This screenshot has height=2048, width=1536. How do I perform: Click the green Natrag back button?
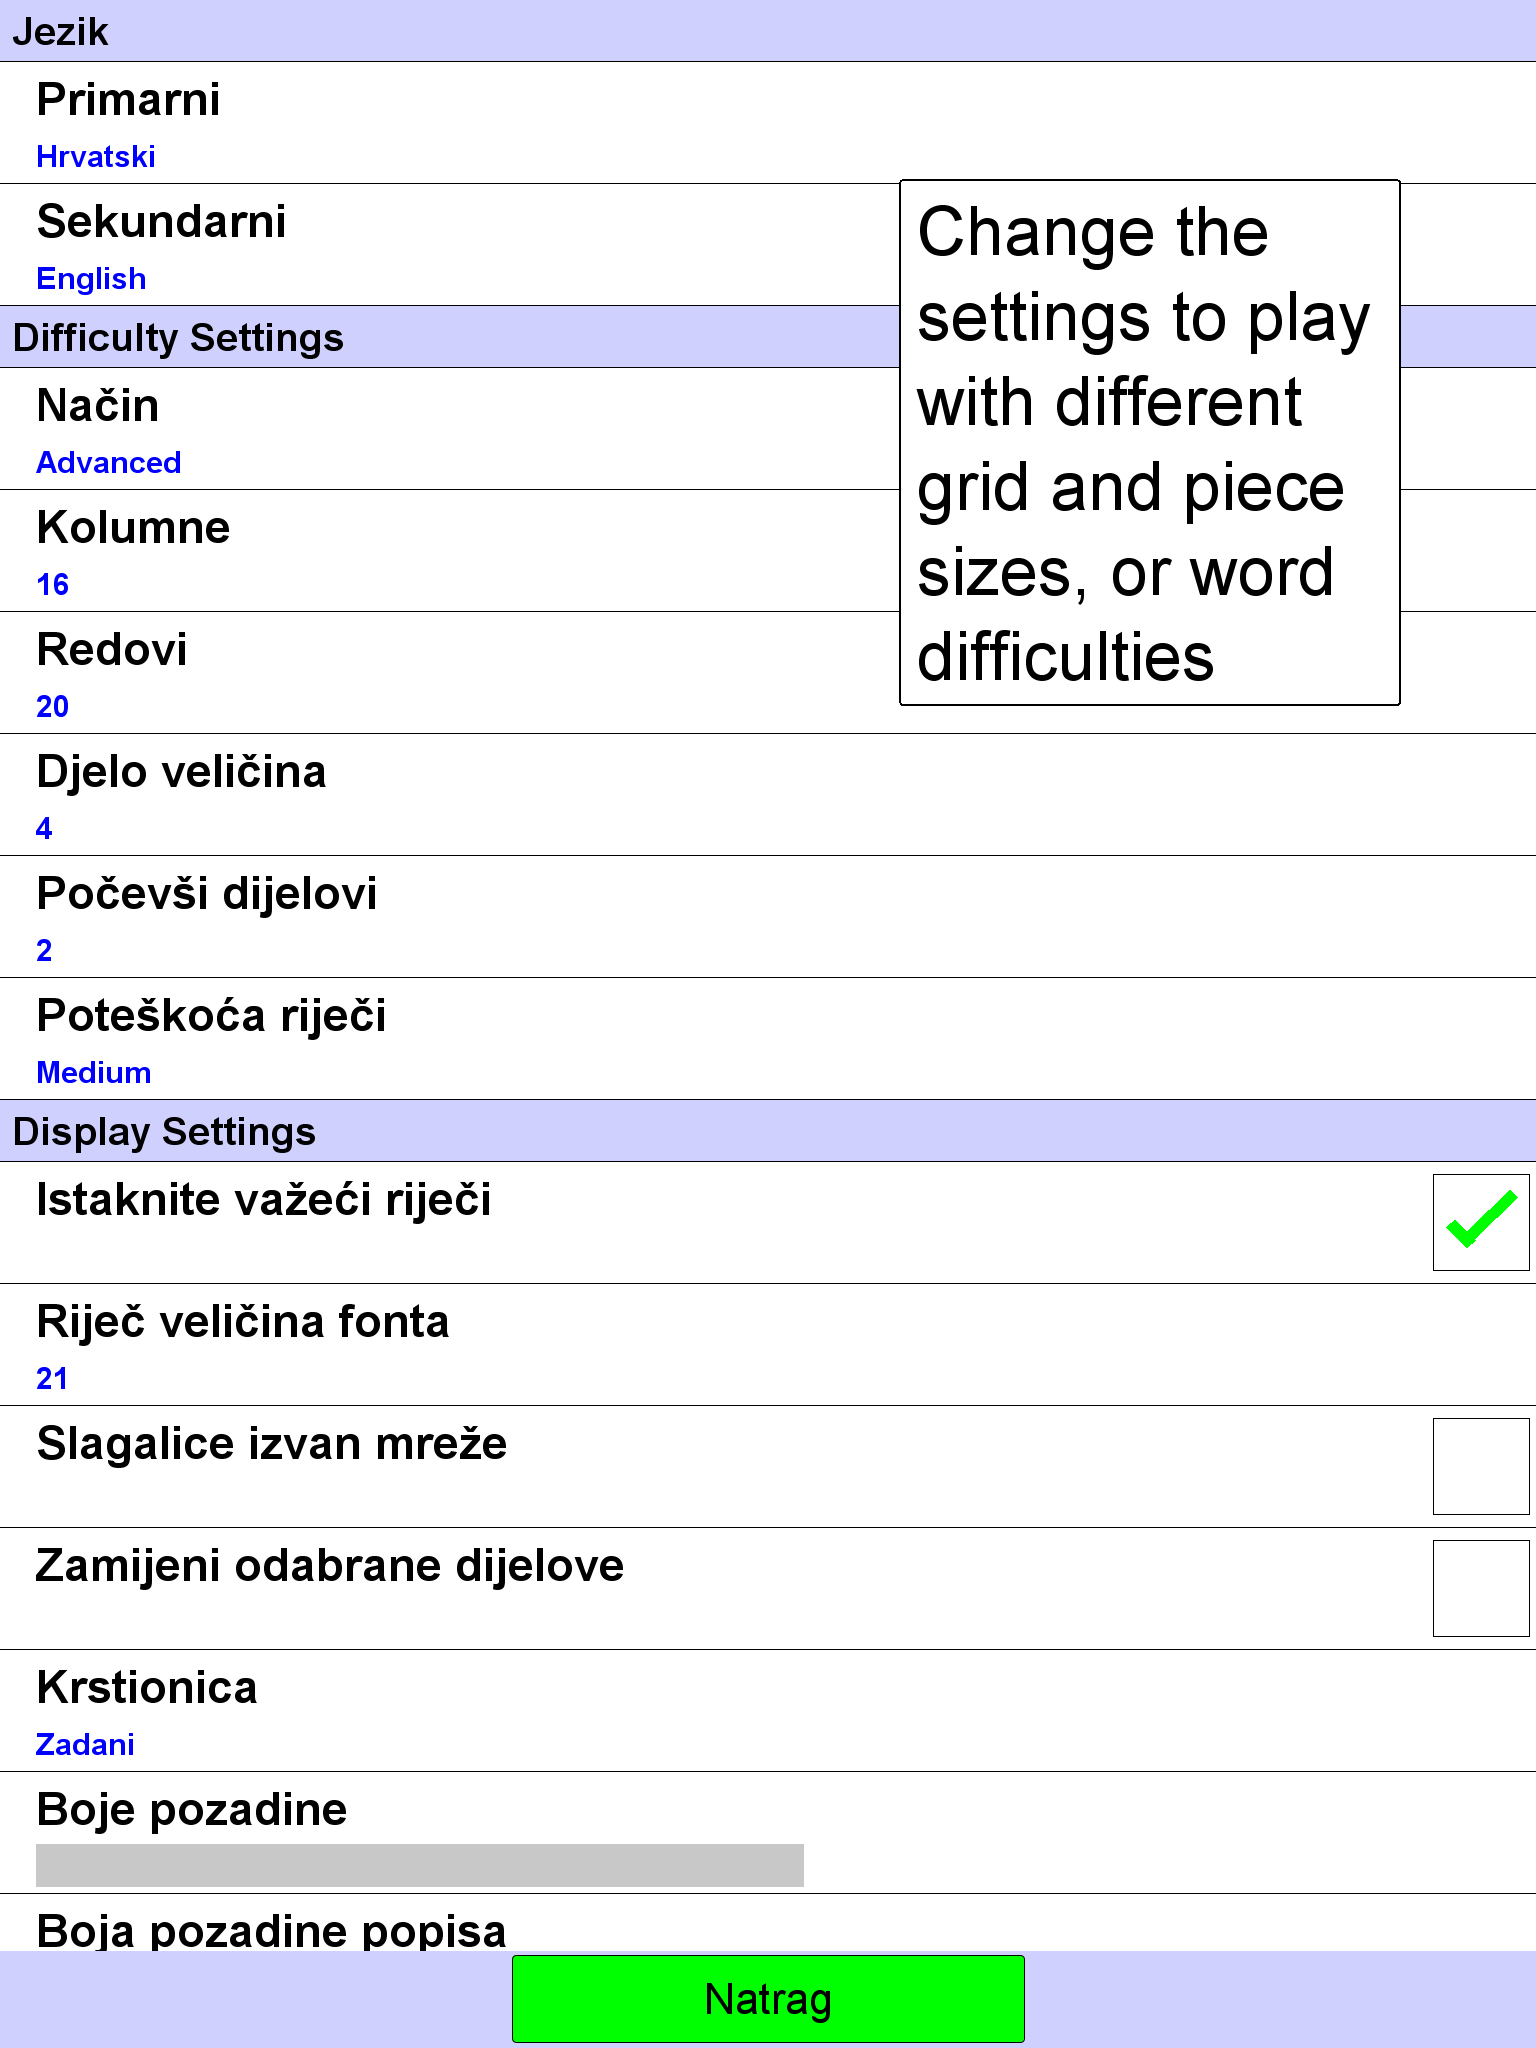pos(768,1999)
